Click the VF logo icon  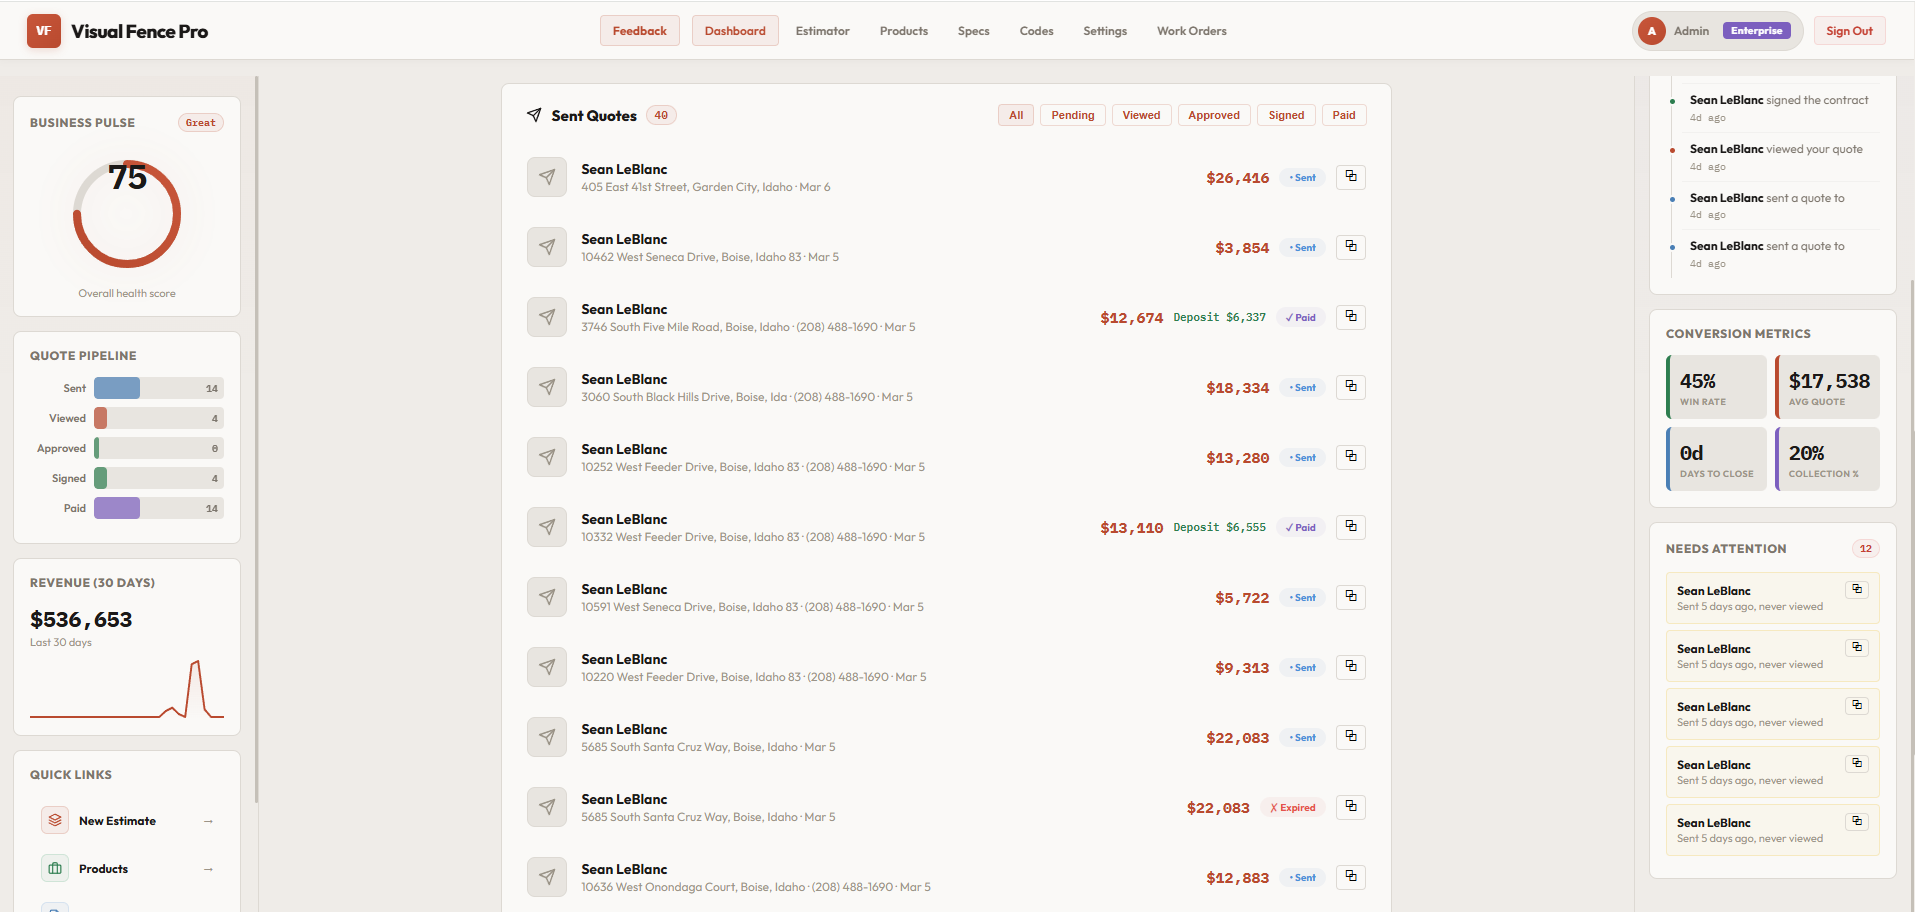point(43,30)
